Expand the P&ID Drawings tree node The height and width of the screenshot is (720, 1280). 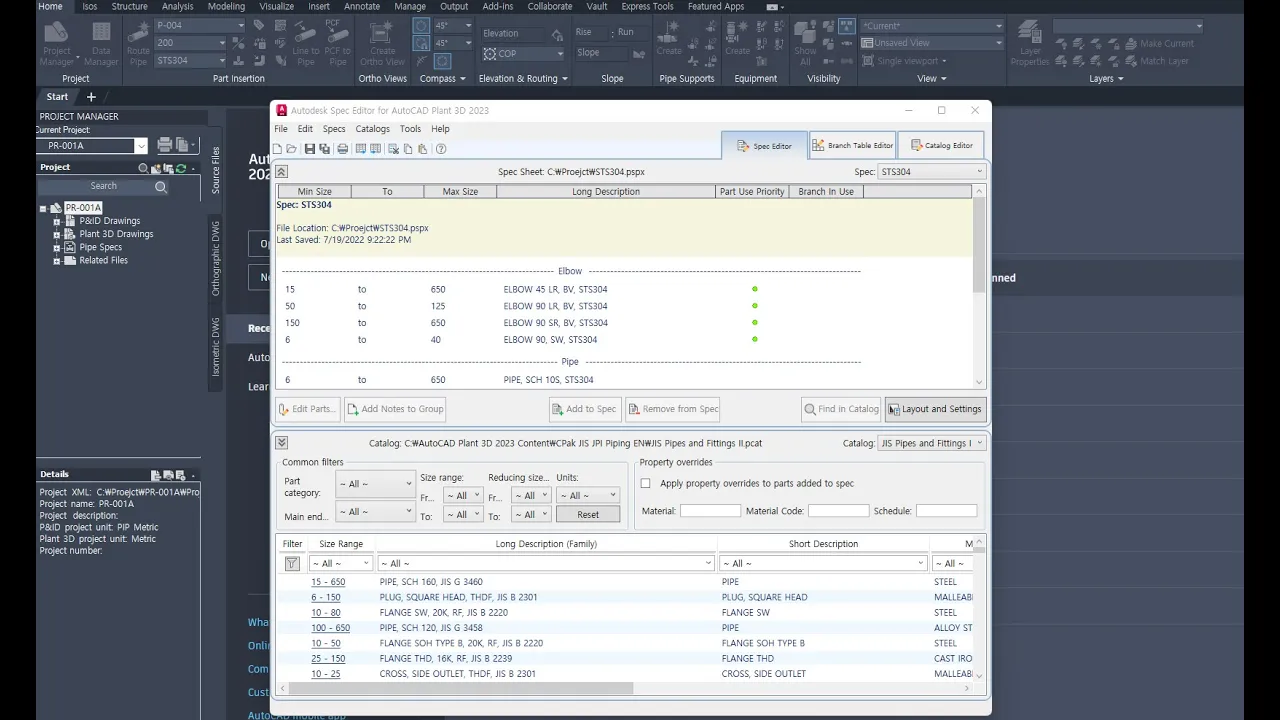58,221
